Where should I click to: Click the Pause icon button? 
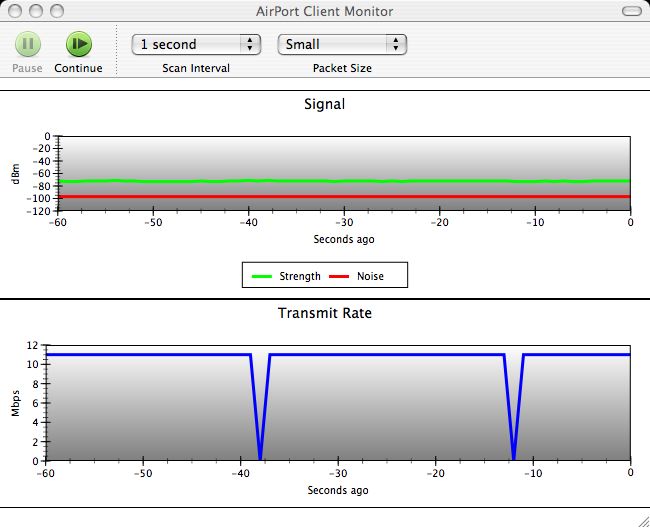(28, 44)
